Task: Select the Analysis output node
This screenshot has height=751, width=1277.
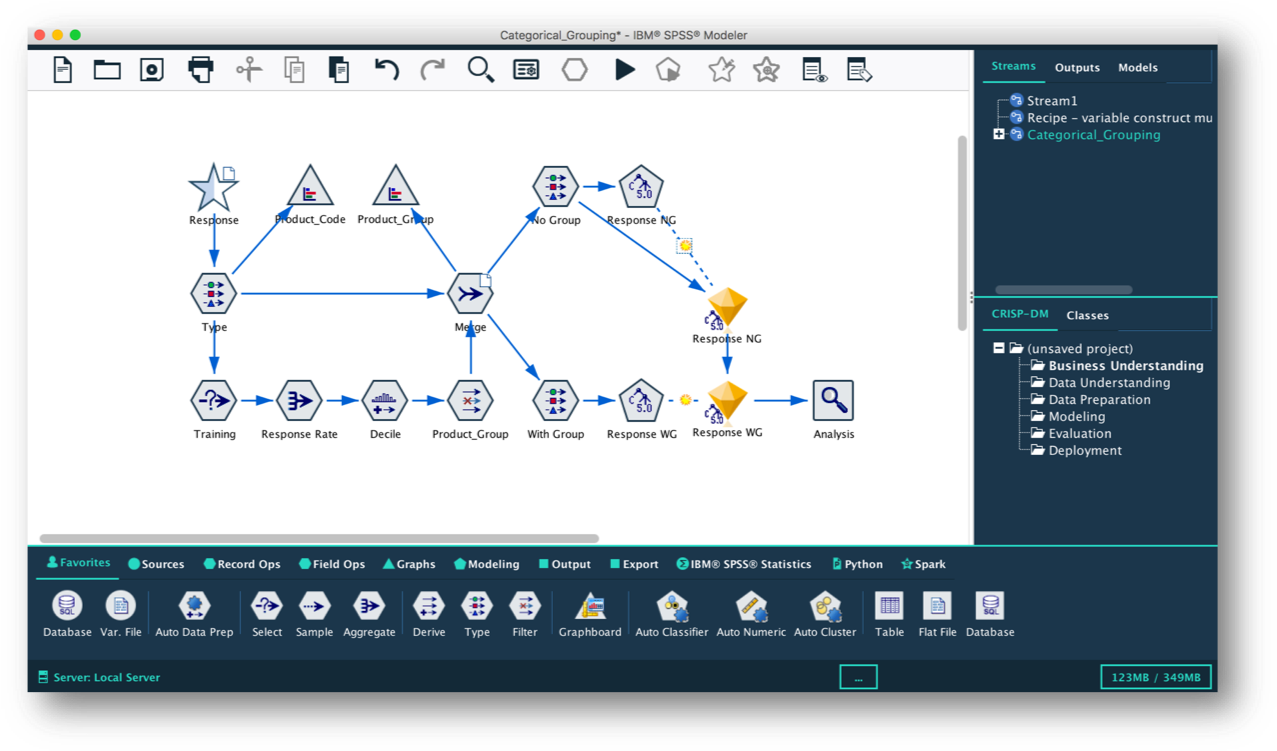Action: pyautogui.click(x=833, y=400)
